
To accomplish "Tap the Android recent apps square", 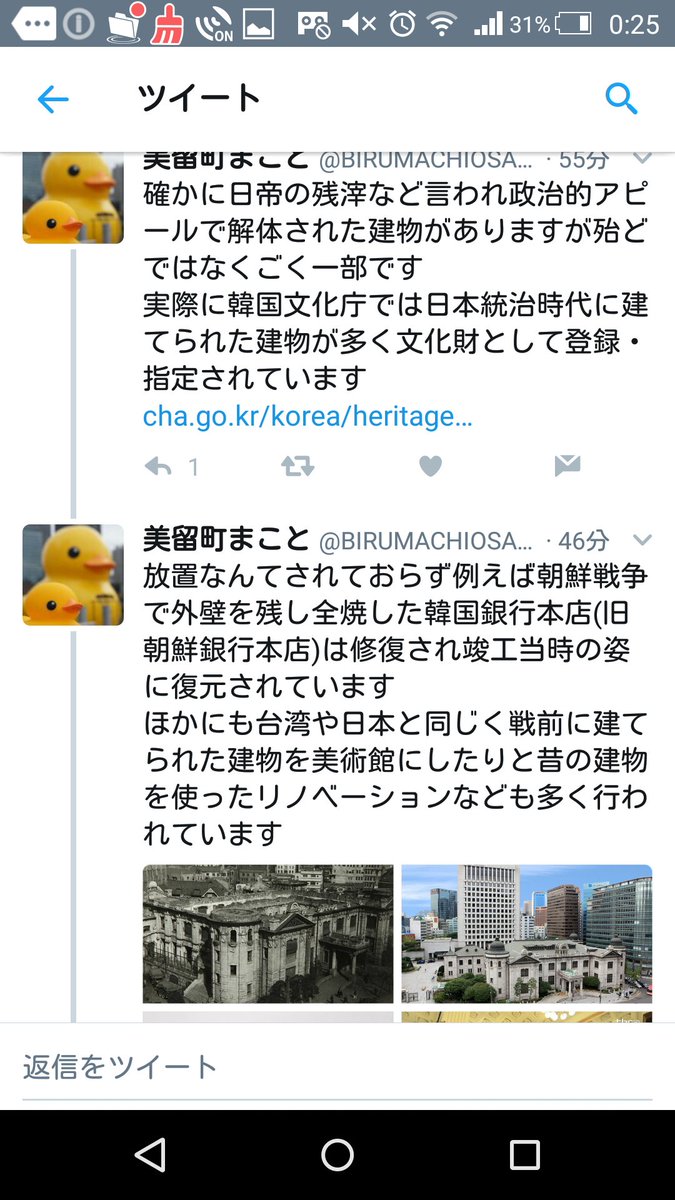I will pos(525,1155).
